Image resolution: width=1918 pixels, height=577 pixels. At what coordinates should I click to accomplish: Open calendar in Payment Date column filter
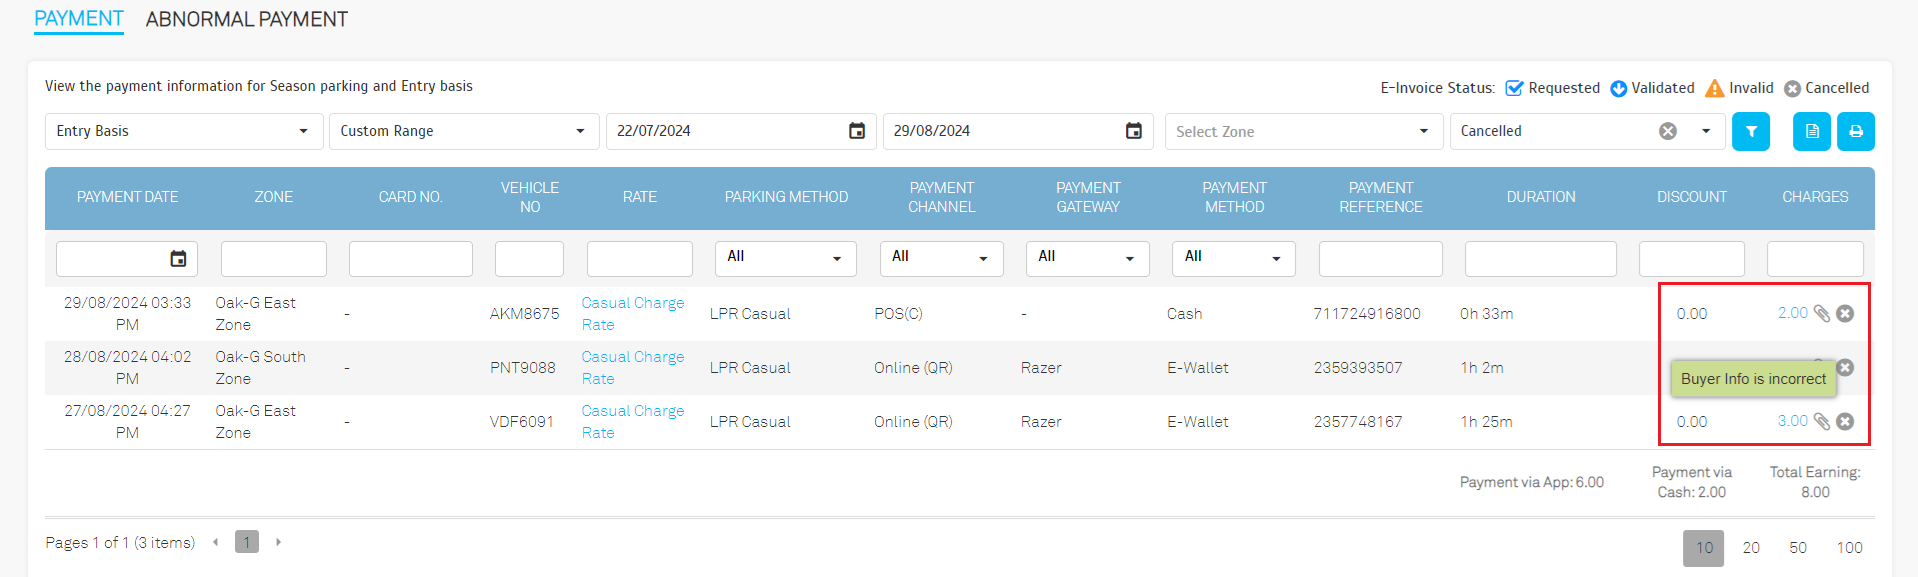click(x=178, y=259)
